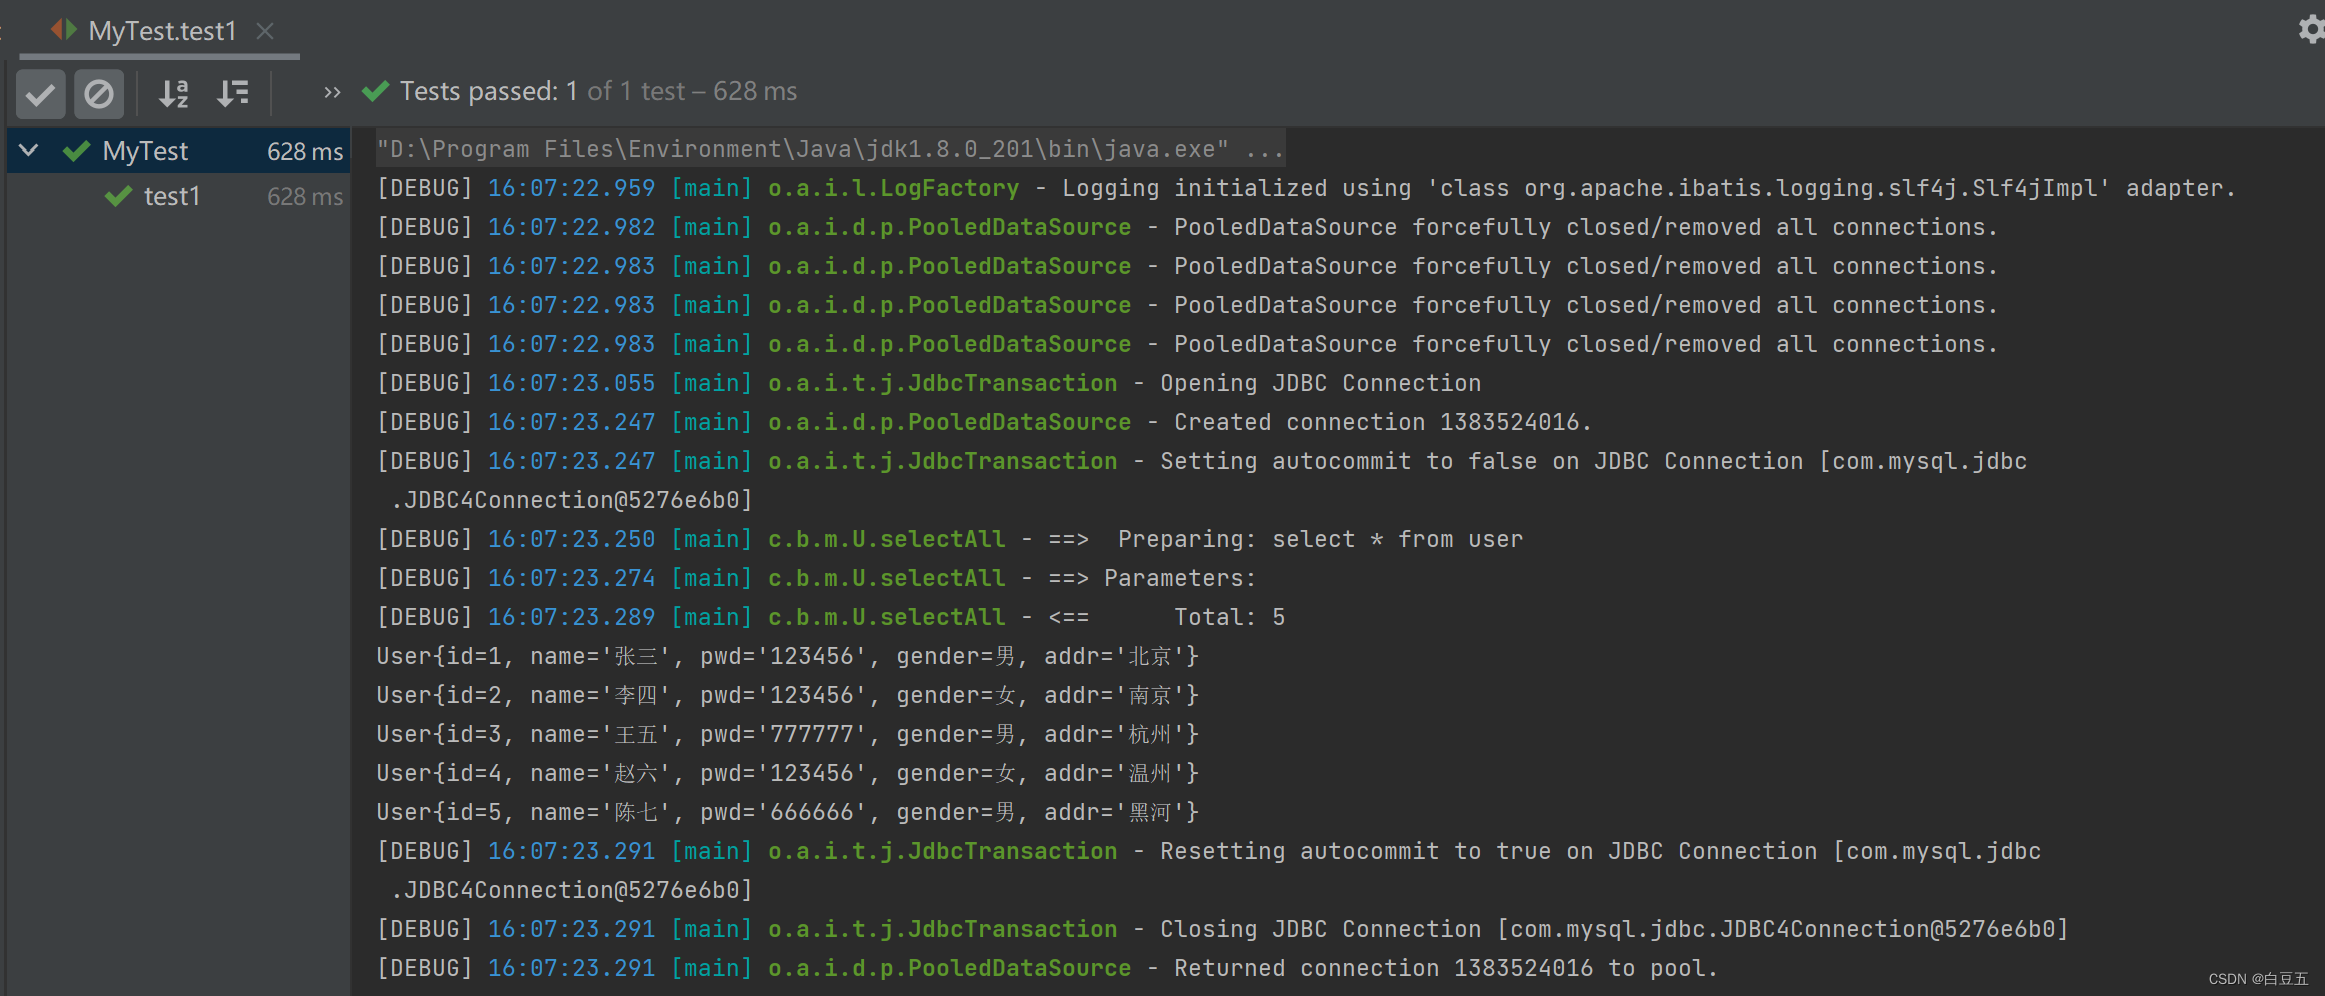Select the test1 test result row
Viewport: 2325px width, 996px height.
[178, 196]
